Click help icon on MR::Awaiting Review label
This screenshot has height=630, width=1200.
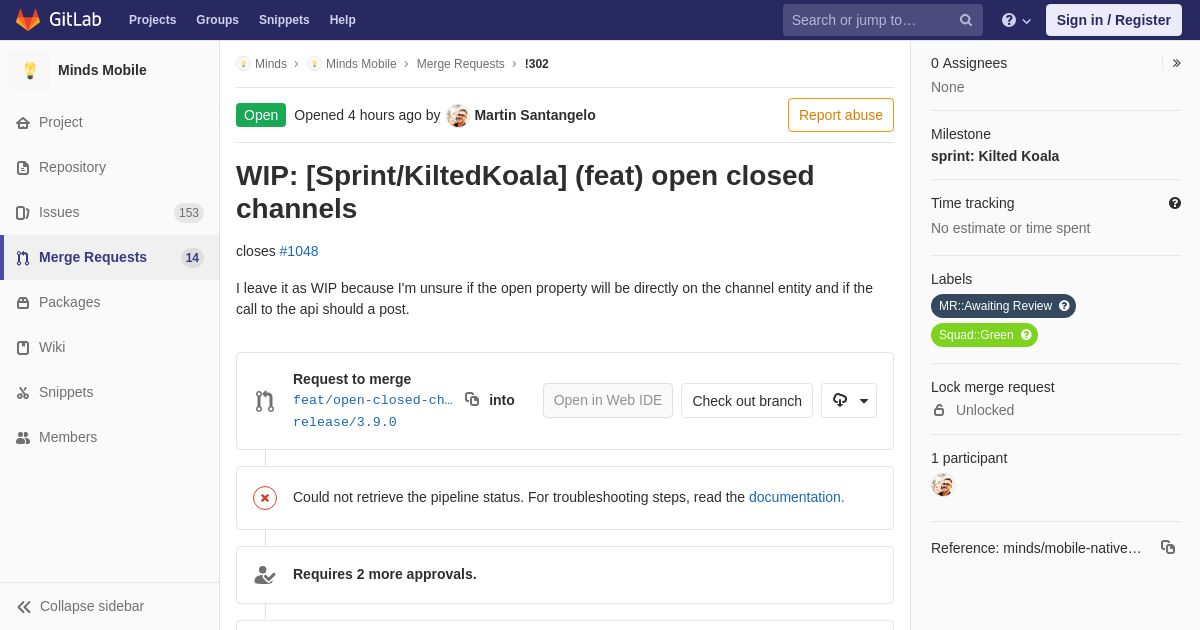click(1064, 306)
